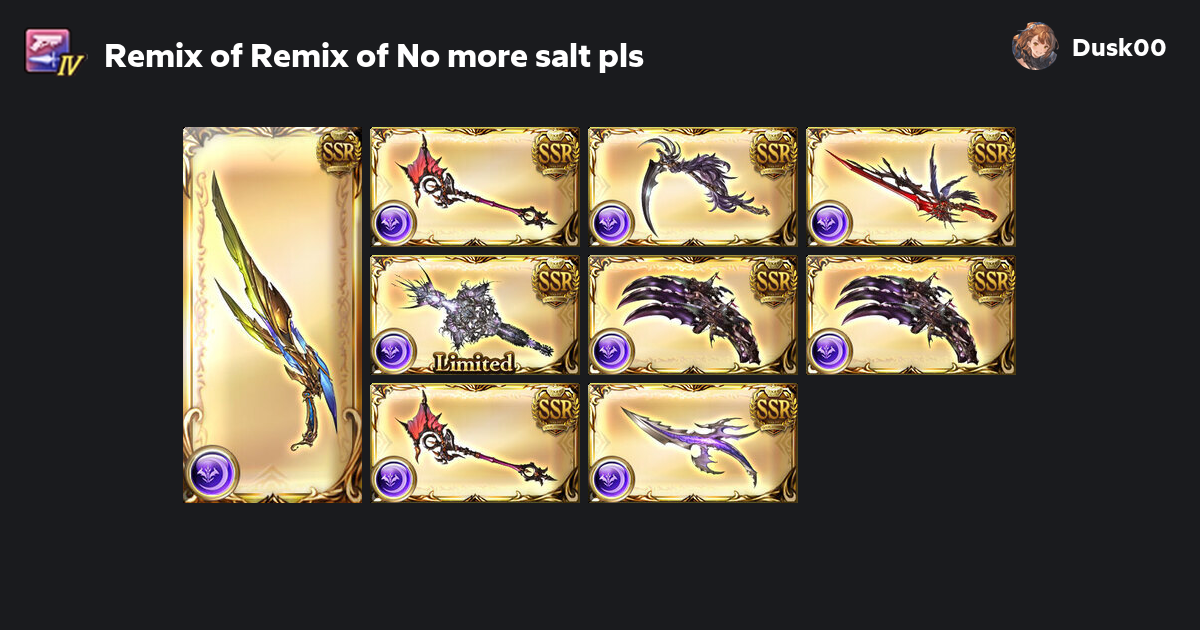The width and height of the screenshot is (1200, 630).
Task: Click the SSR badge on the purple scythe card
Action: (774, 151)
